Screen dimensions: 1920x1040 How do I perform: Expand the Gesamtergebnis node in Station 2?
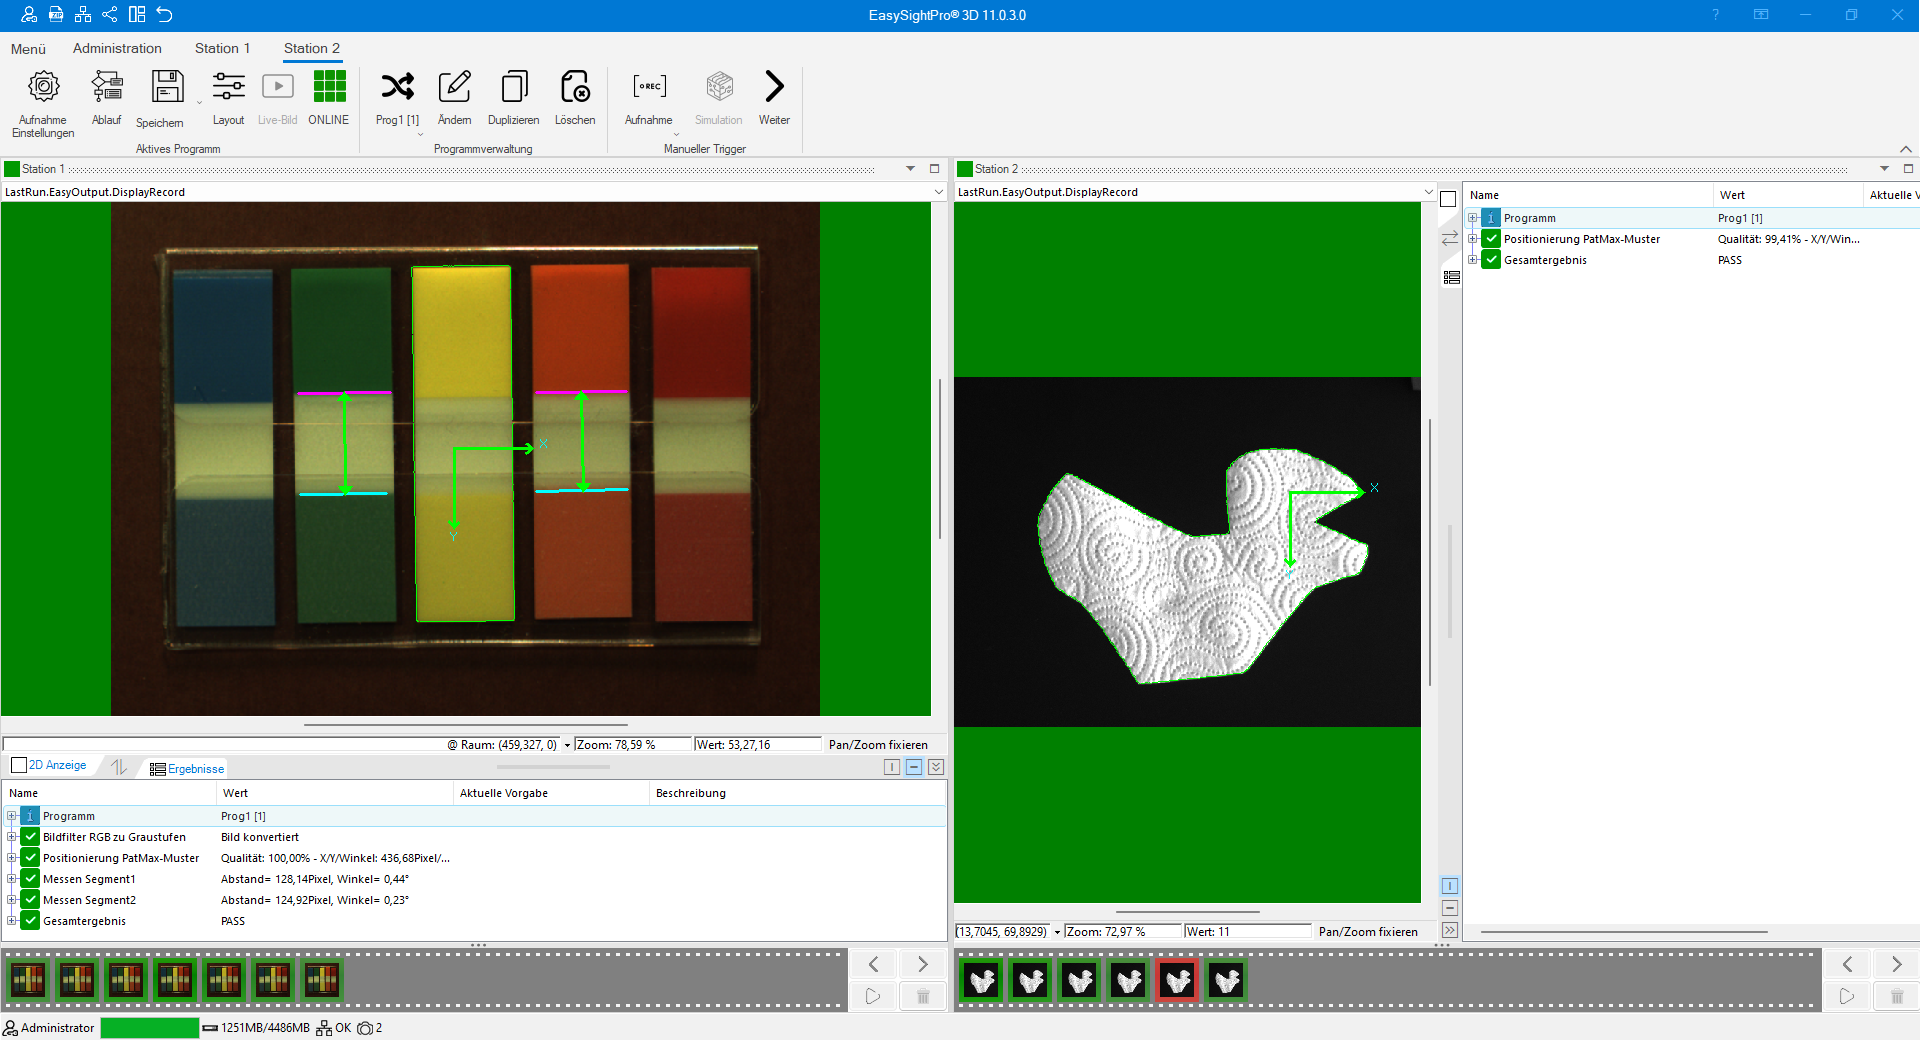(1473, 260)
